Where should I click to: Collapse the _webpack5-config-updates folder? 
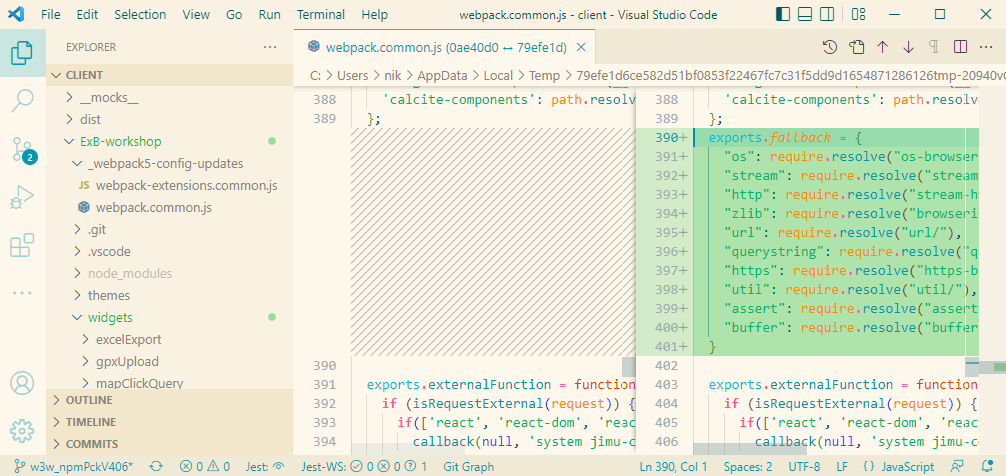point(170,164)
